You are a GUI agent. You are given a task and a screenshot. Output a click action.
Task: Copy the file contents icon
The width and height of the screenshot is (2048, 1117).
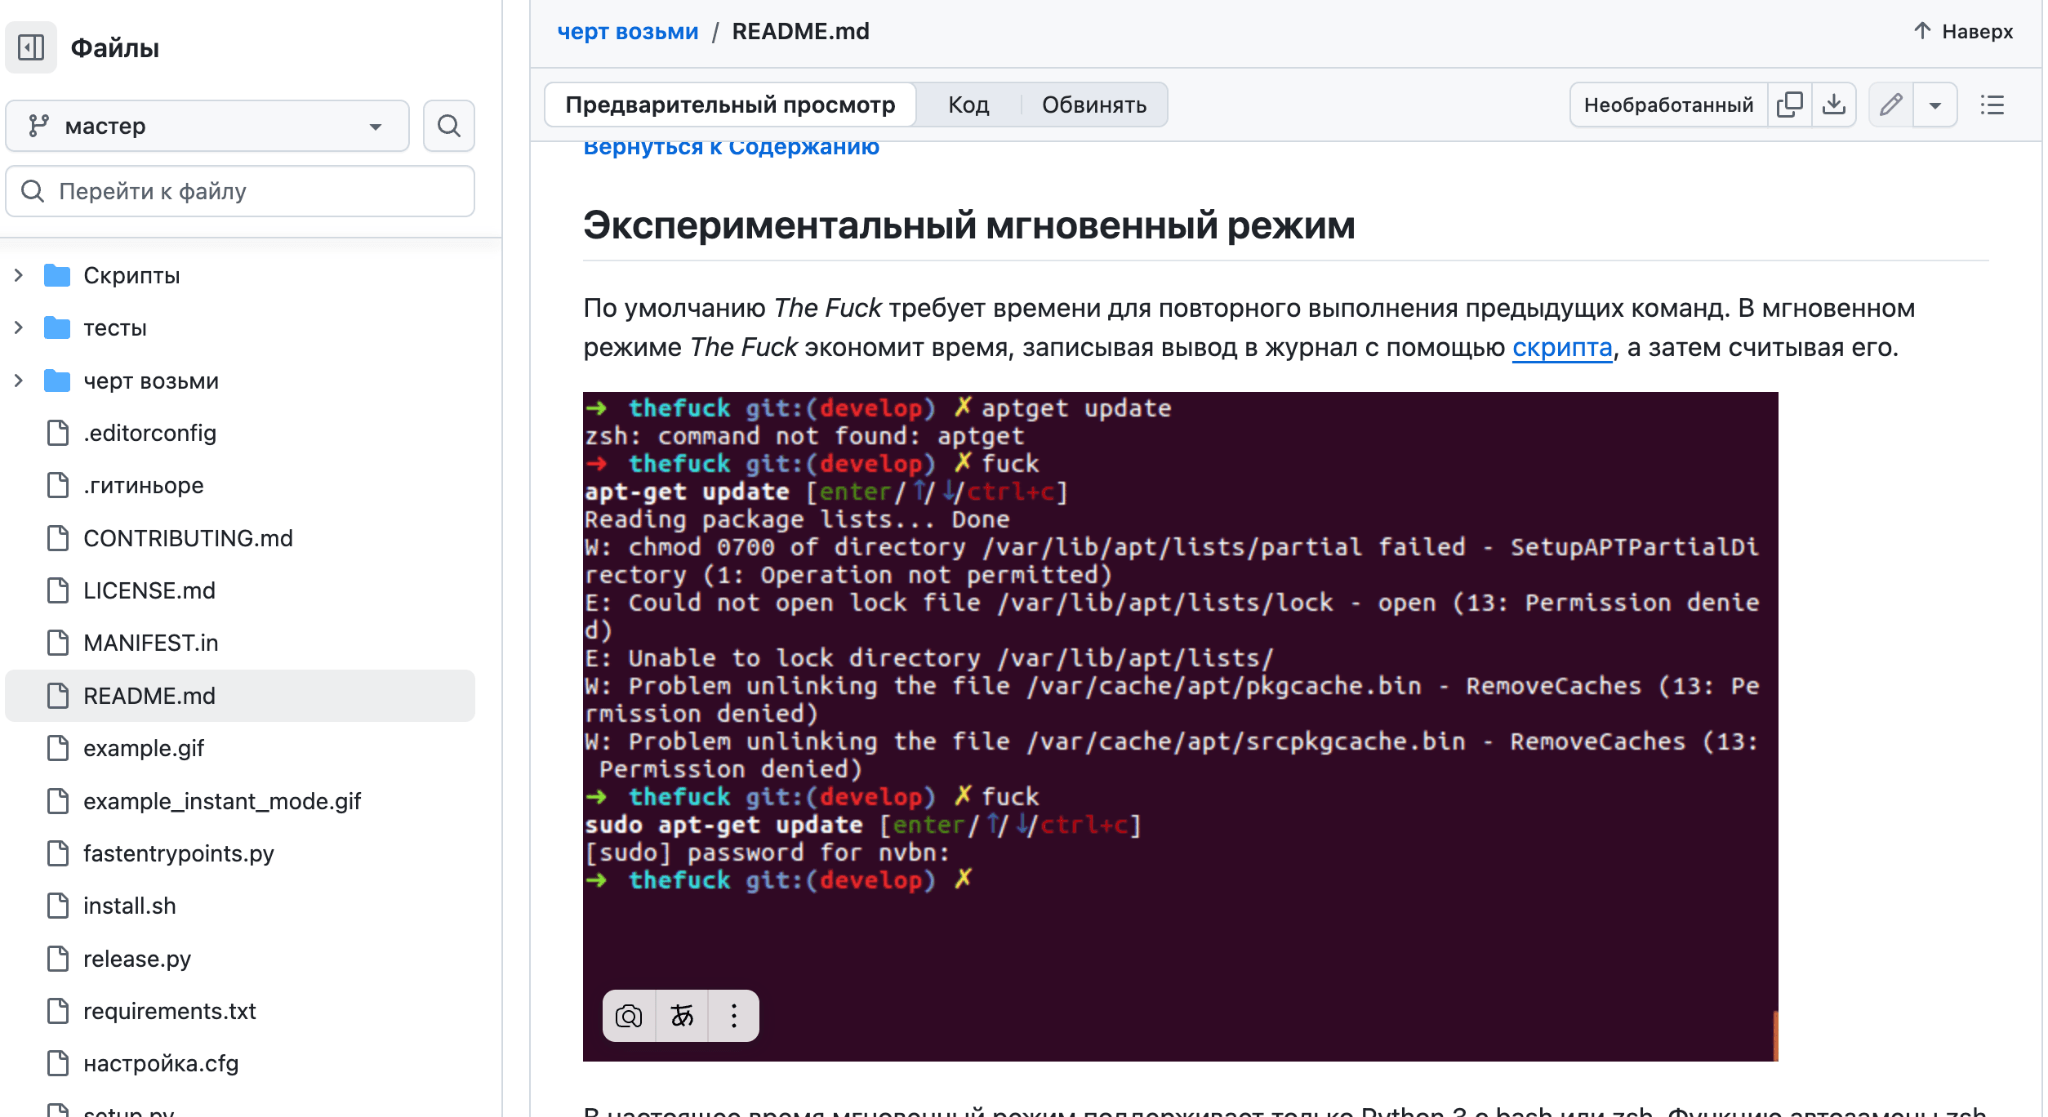[1790, 103]
